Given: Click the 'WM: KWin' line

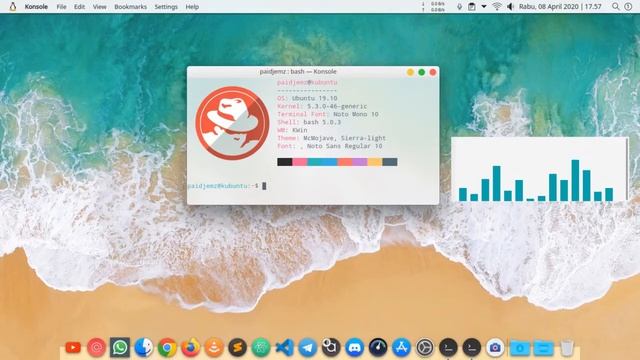Looking at the screenshot, I should [x=292, y=130].
